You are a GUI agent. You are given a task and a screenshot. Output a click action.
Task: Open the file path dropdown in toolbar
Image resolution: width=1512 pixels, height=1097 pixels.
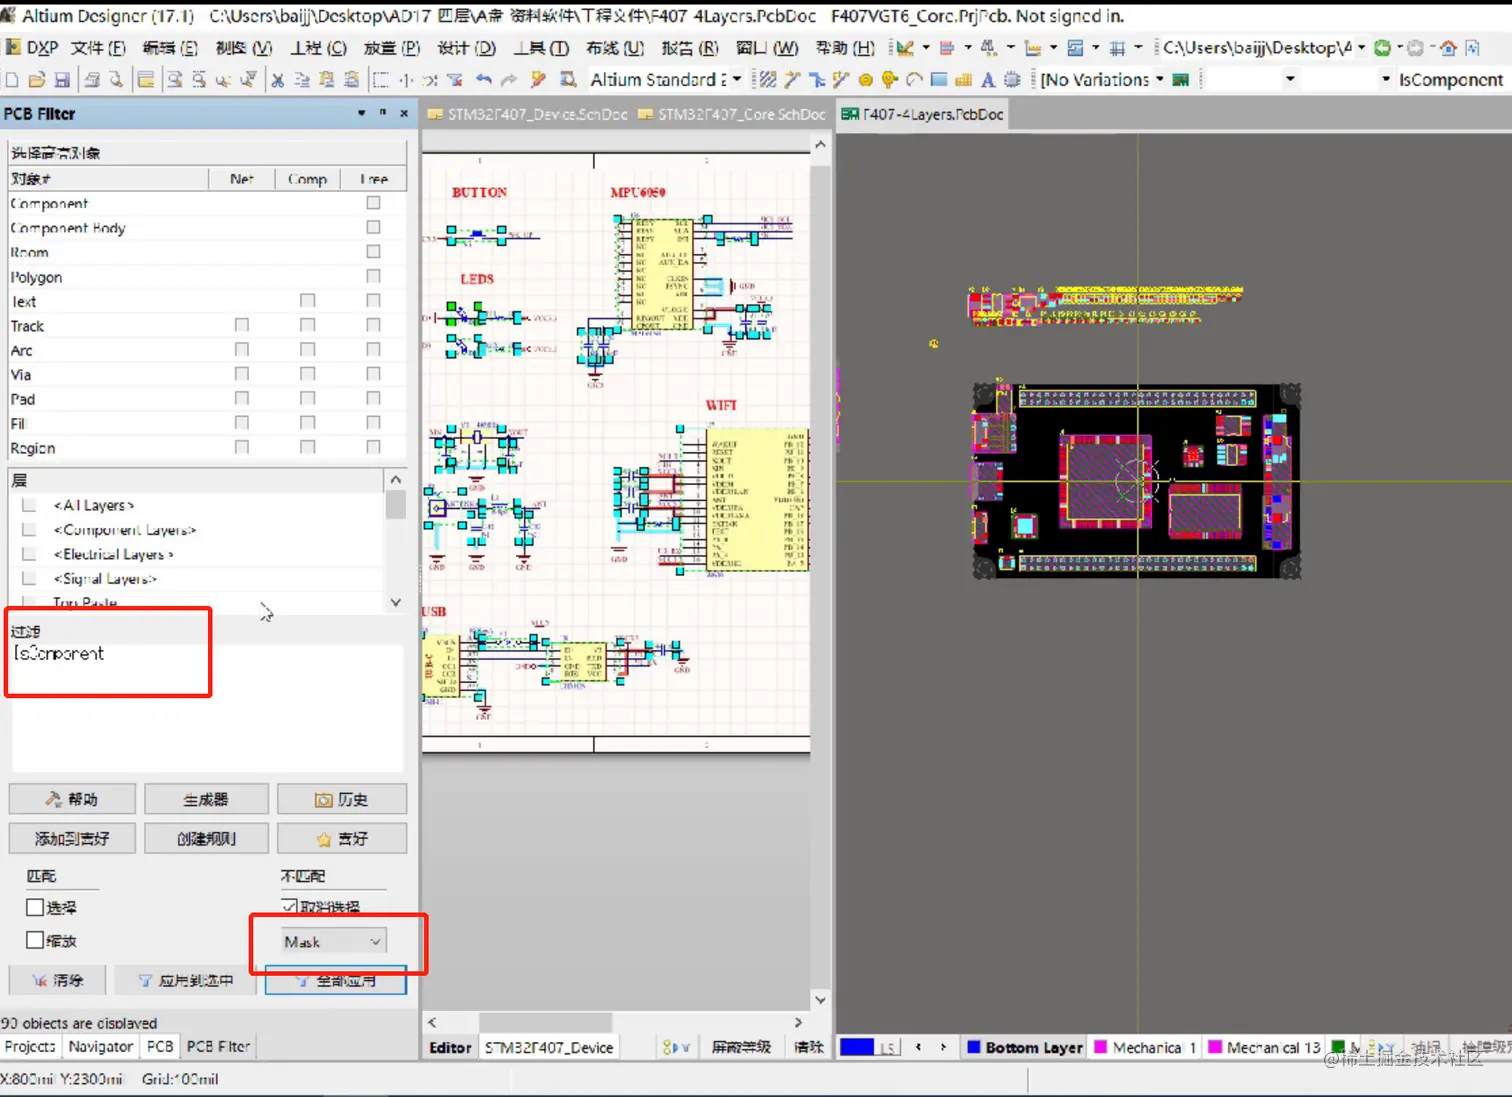click(x=1361, y=48)
